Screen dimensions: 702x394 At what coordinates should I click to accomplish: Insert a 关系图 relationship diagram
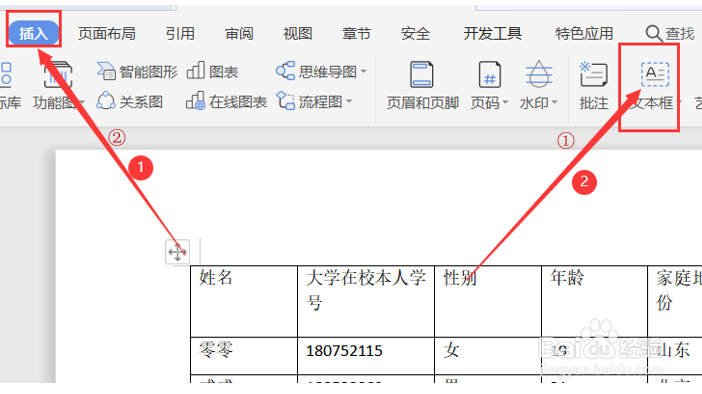(130, 102)
